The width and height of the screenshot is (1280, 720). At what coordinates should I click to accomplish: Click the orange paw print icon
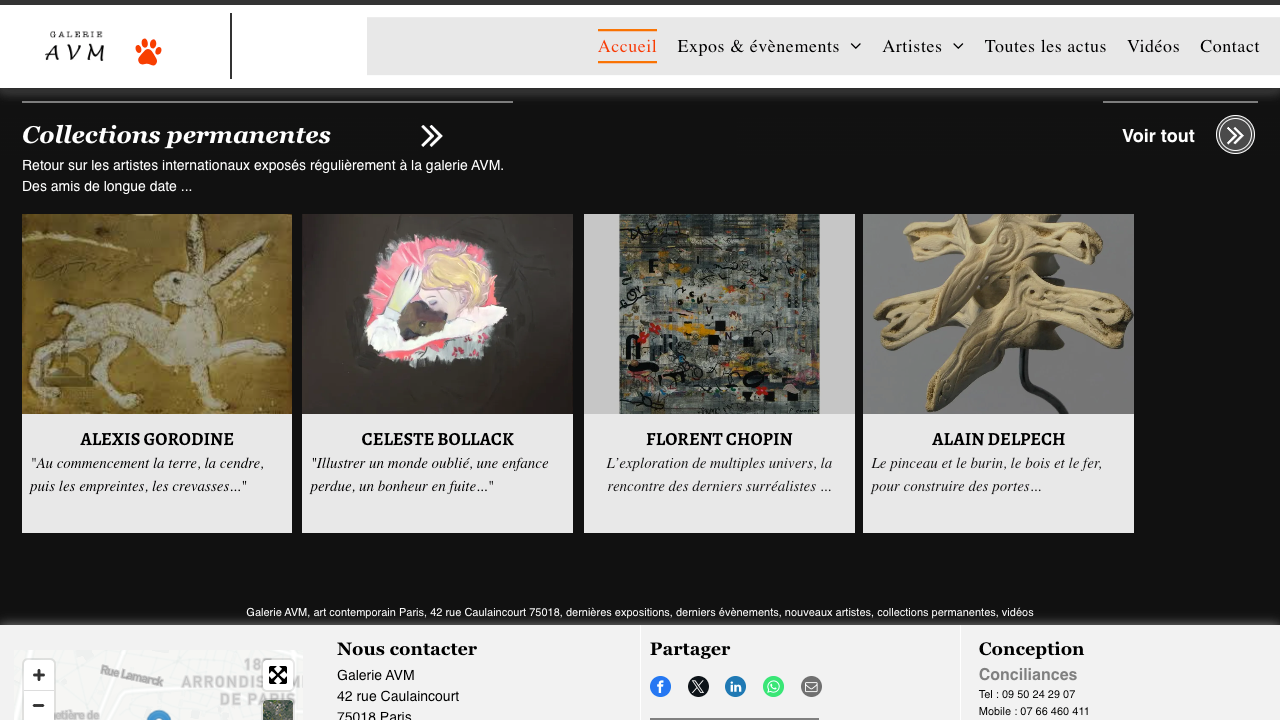(148, 51)
